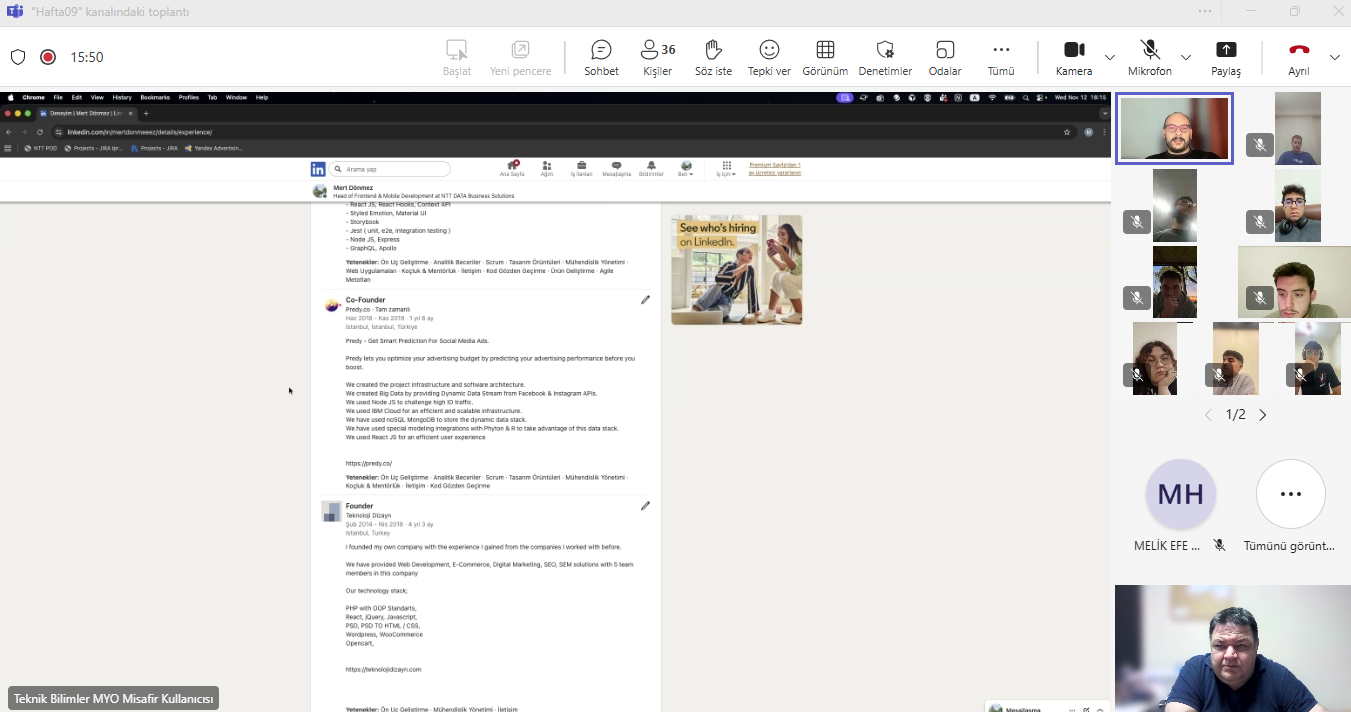Screen dimensions: 1351x712
Task: Open Denetimler controls
Action: coord(885,57)
